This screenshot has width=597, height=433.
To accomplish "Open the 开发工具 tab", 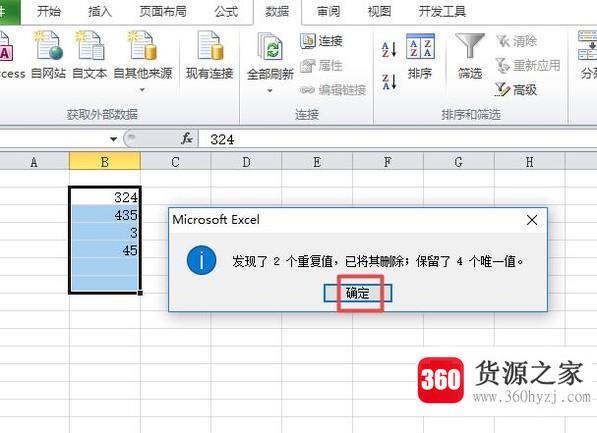I will coord(442,11).
